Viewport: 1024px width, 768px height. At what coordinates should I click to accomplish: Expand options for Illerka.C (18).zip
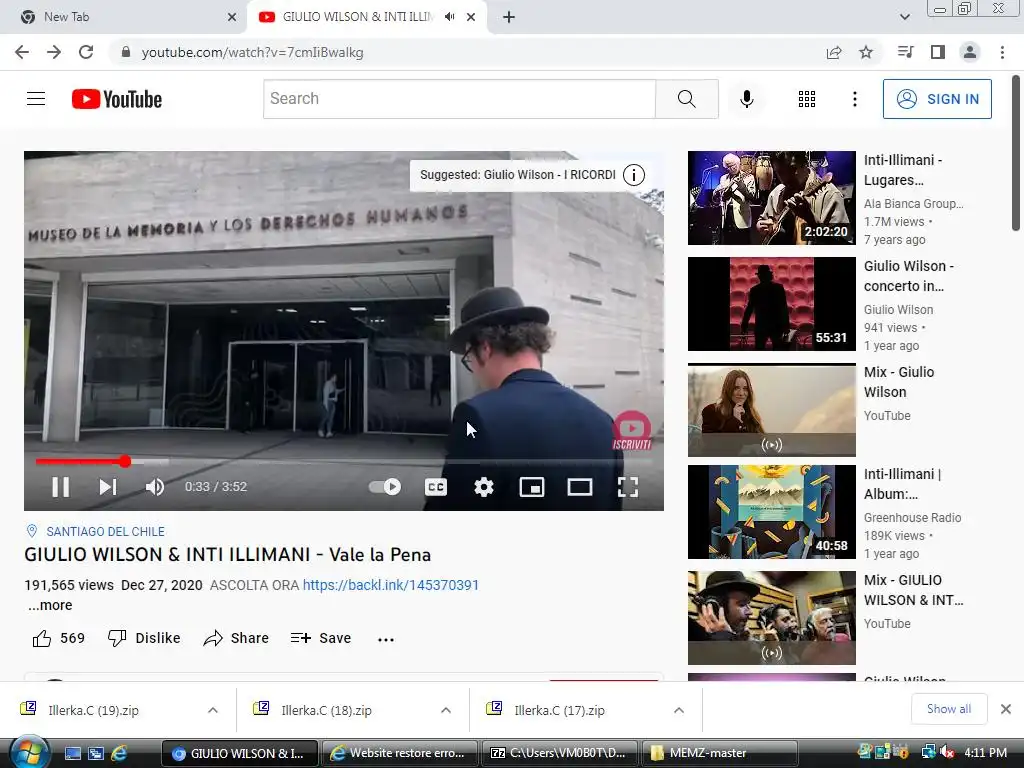445,710
